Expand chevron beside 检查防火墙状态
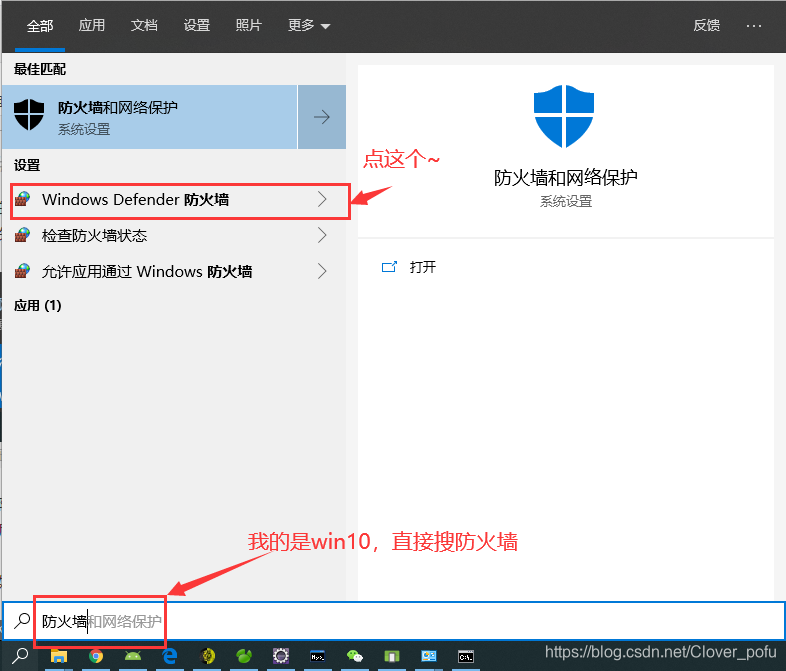The width and height of the screenshot is (786, 671). [x=322, y=236]
